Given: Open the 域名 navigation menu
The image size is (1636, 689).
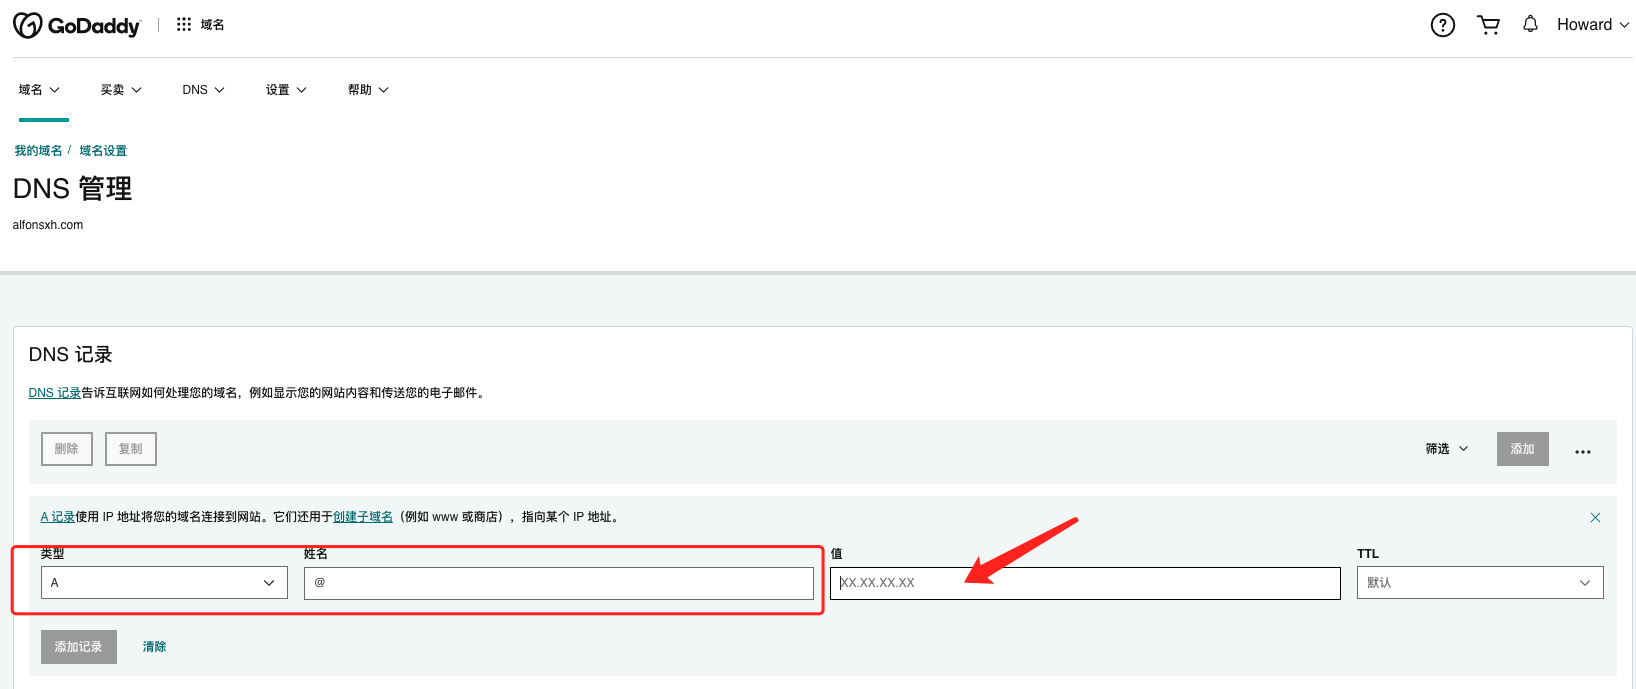Looking at the screenshot, I should coord(39,90).
